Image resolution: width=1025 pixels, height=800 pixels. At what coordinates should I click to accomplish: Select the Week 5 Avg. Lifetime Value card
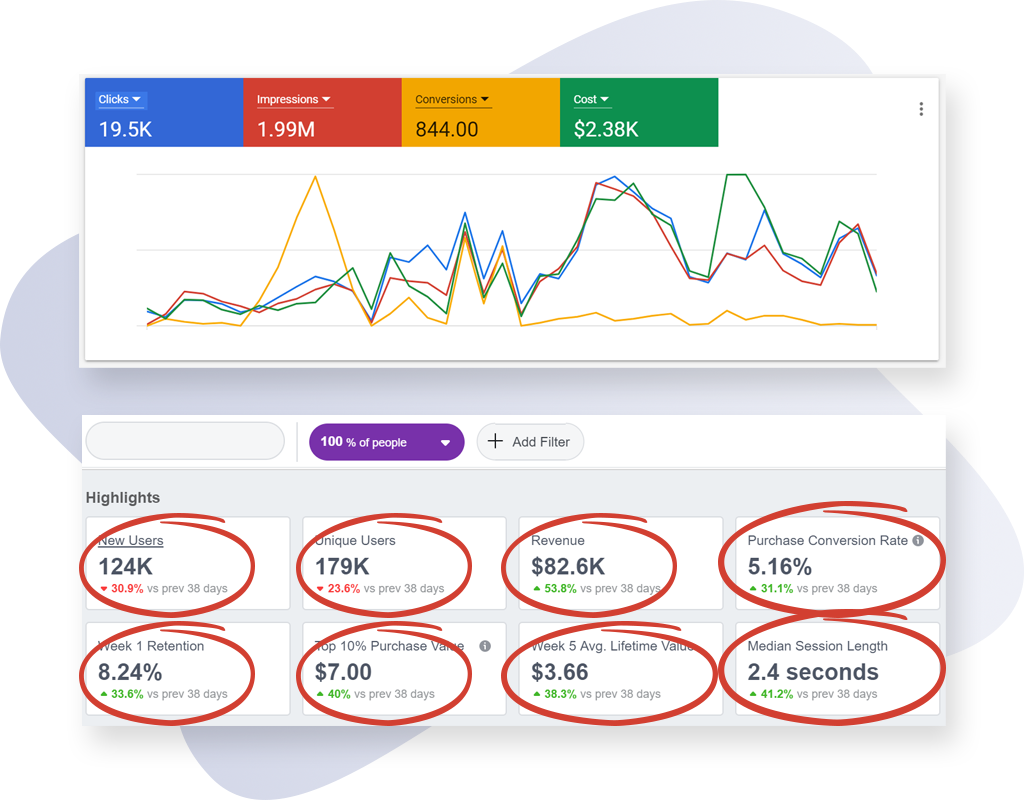[620, 669]
